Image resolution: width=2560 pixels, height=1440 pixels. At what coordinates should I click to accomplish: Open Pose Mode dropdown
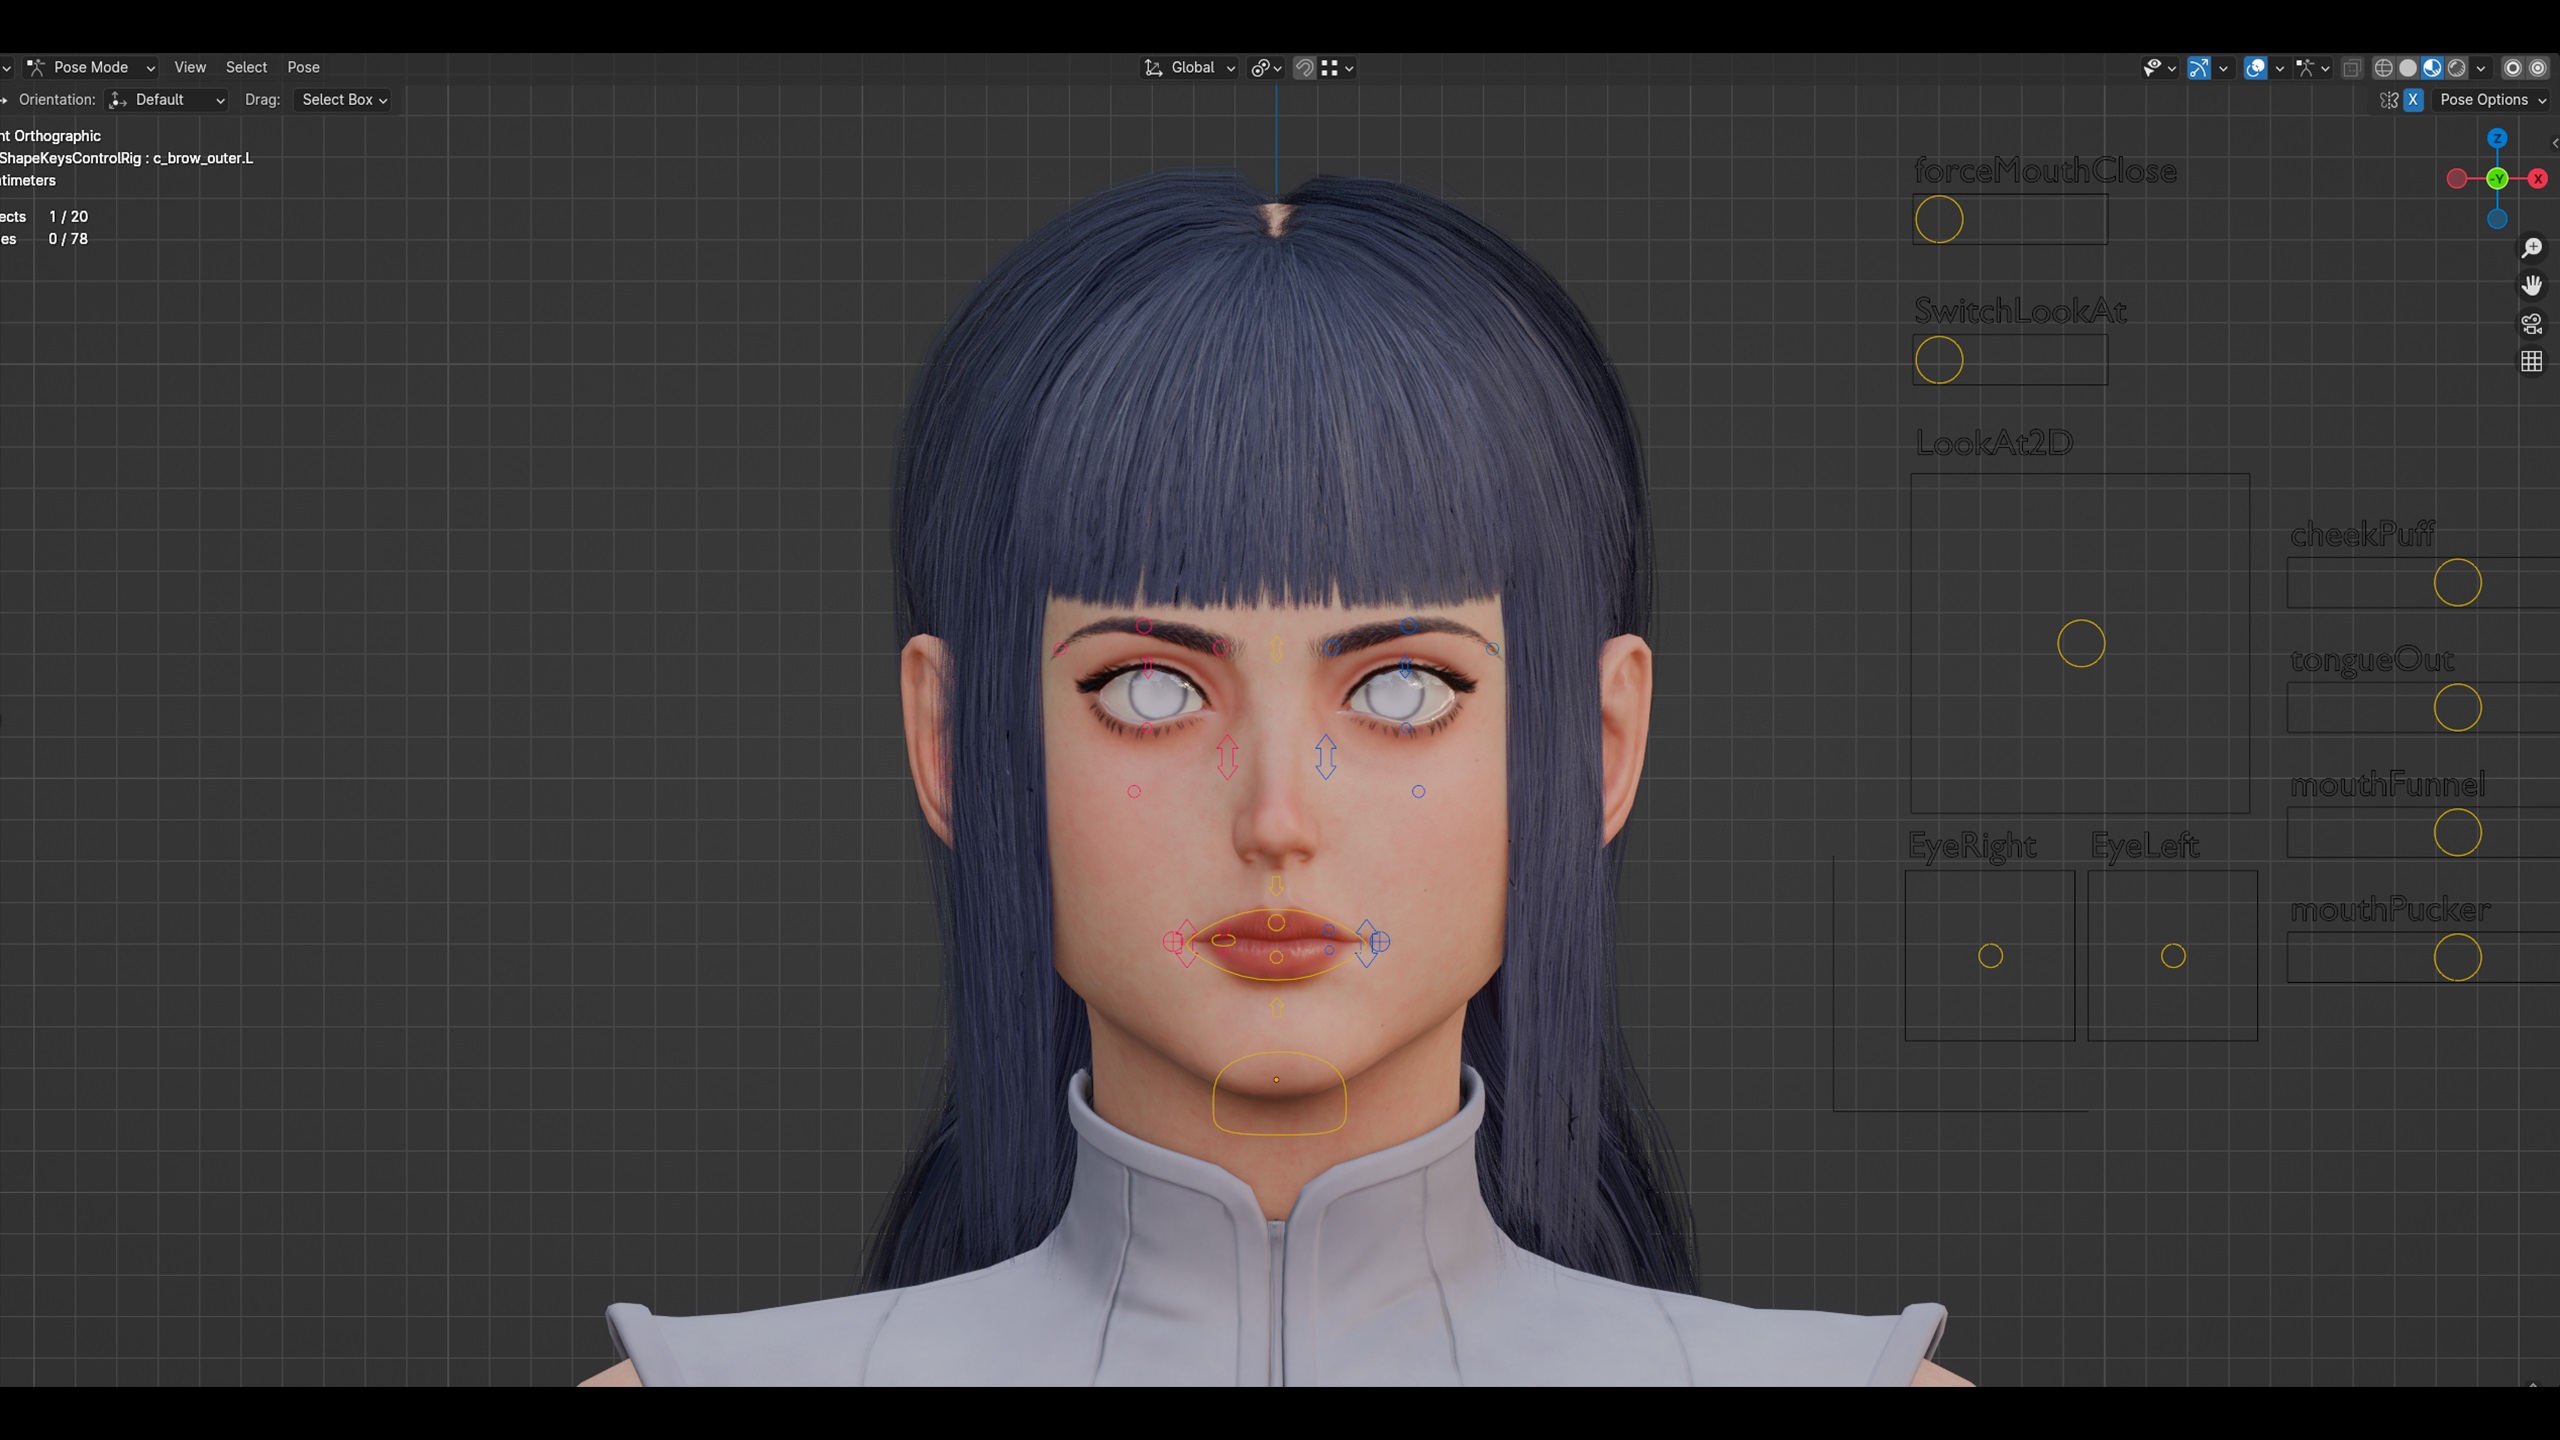91,68
